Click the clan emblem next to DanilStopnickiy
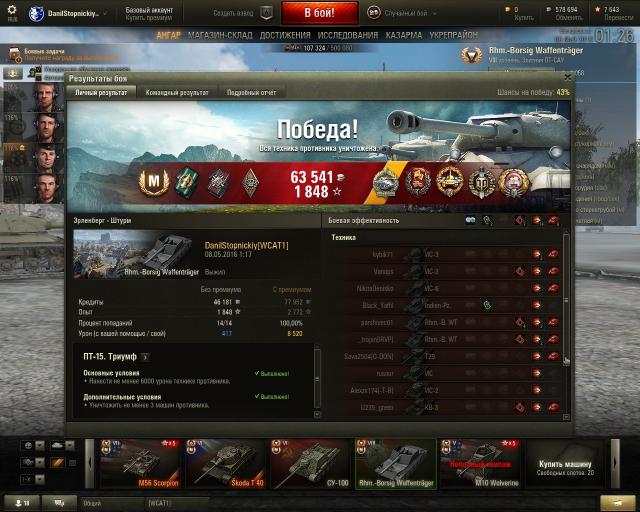This screenshot has height=512, width=640. (x=36, y=13)
